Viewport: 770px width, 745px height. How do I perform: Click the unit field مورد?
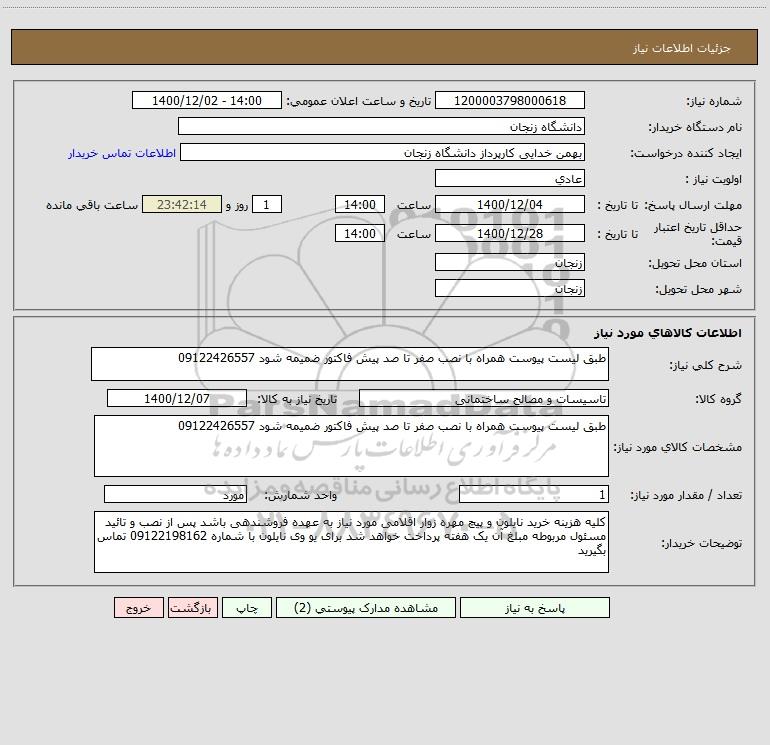[175, 494]
